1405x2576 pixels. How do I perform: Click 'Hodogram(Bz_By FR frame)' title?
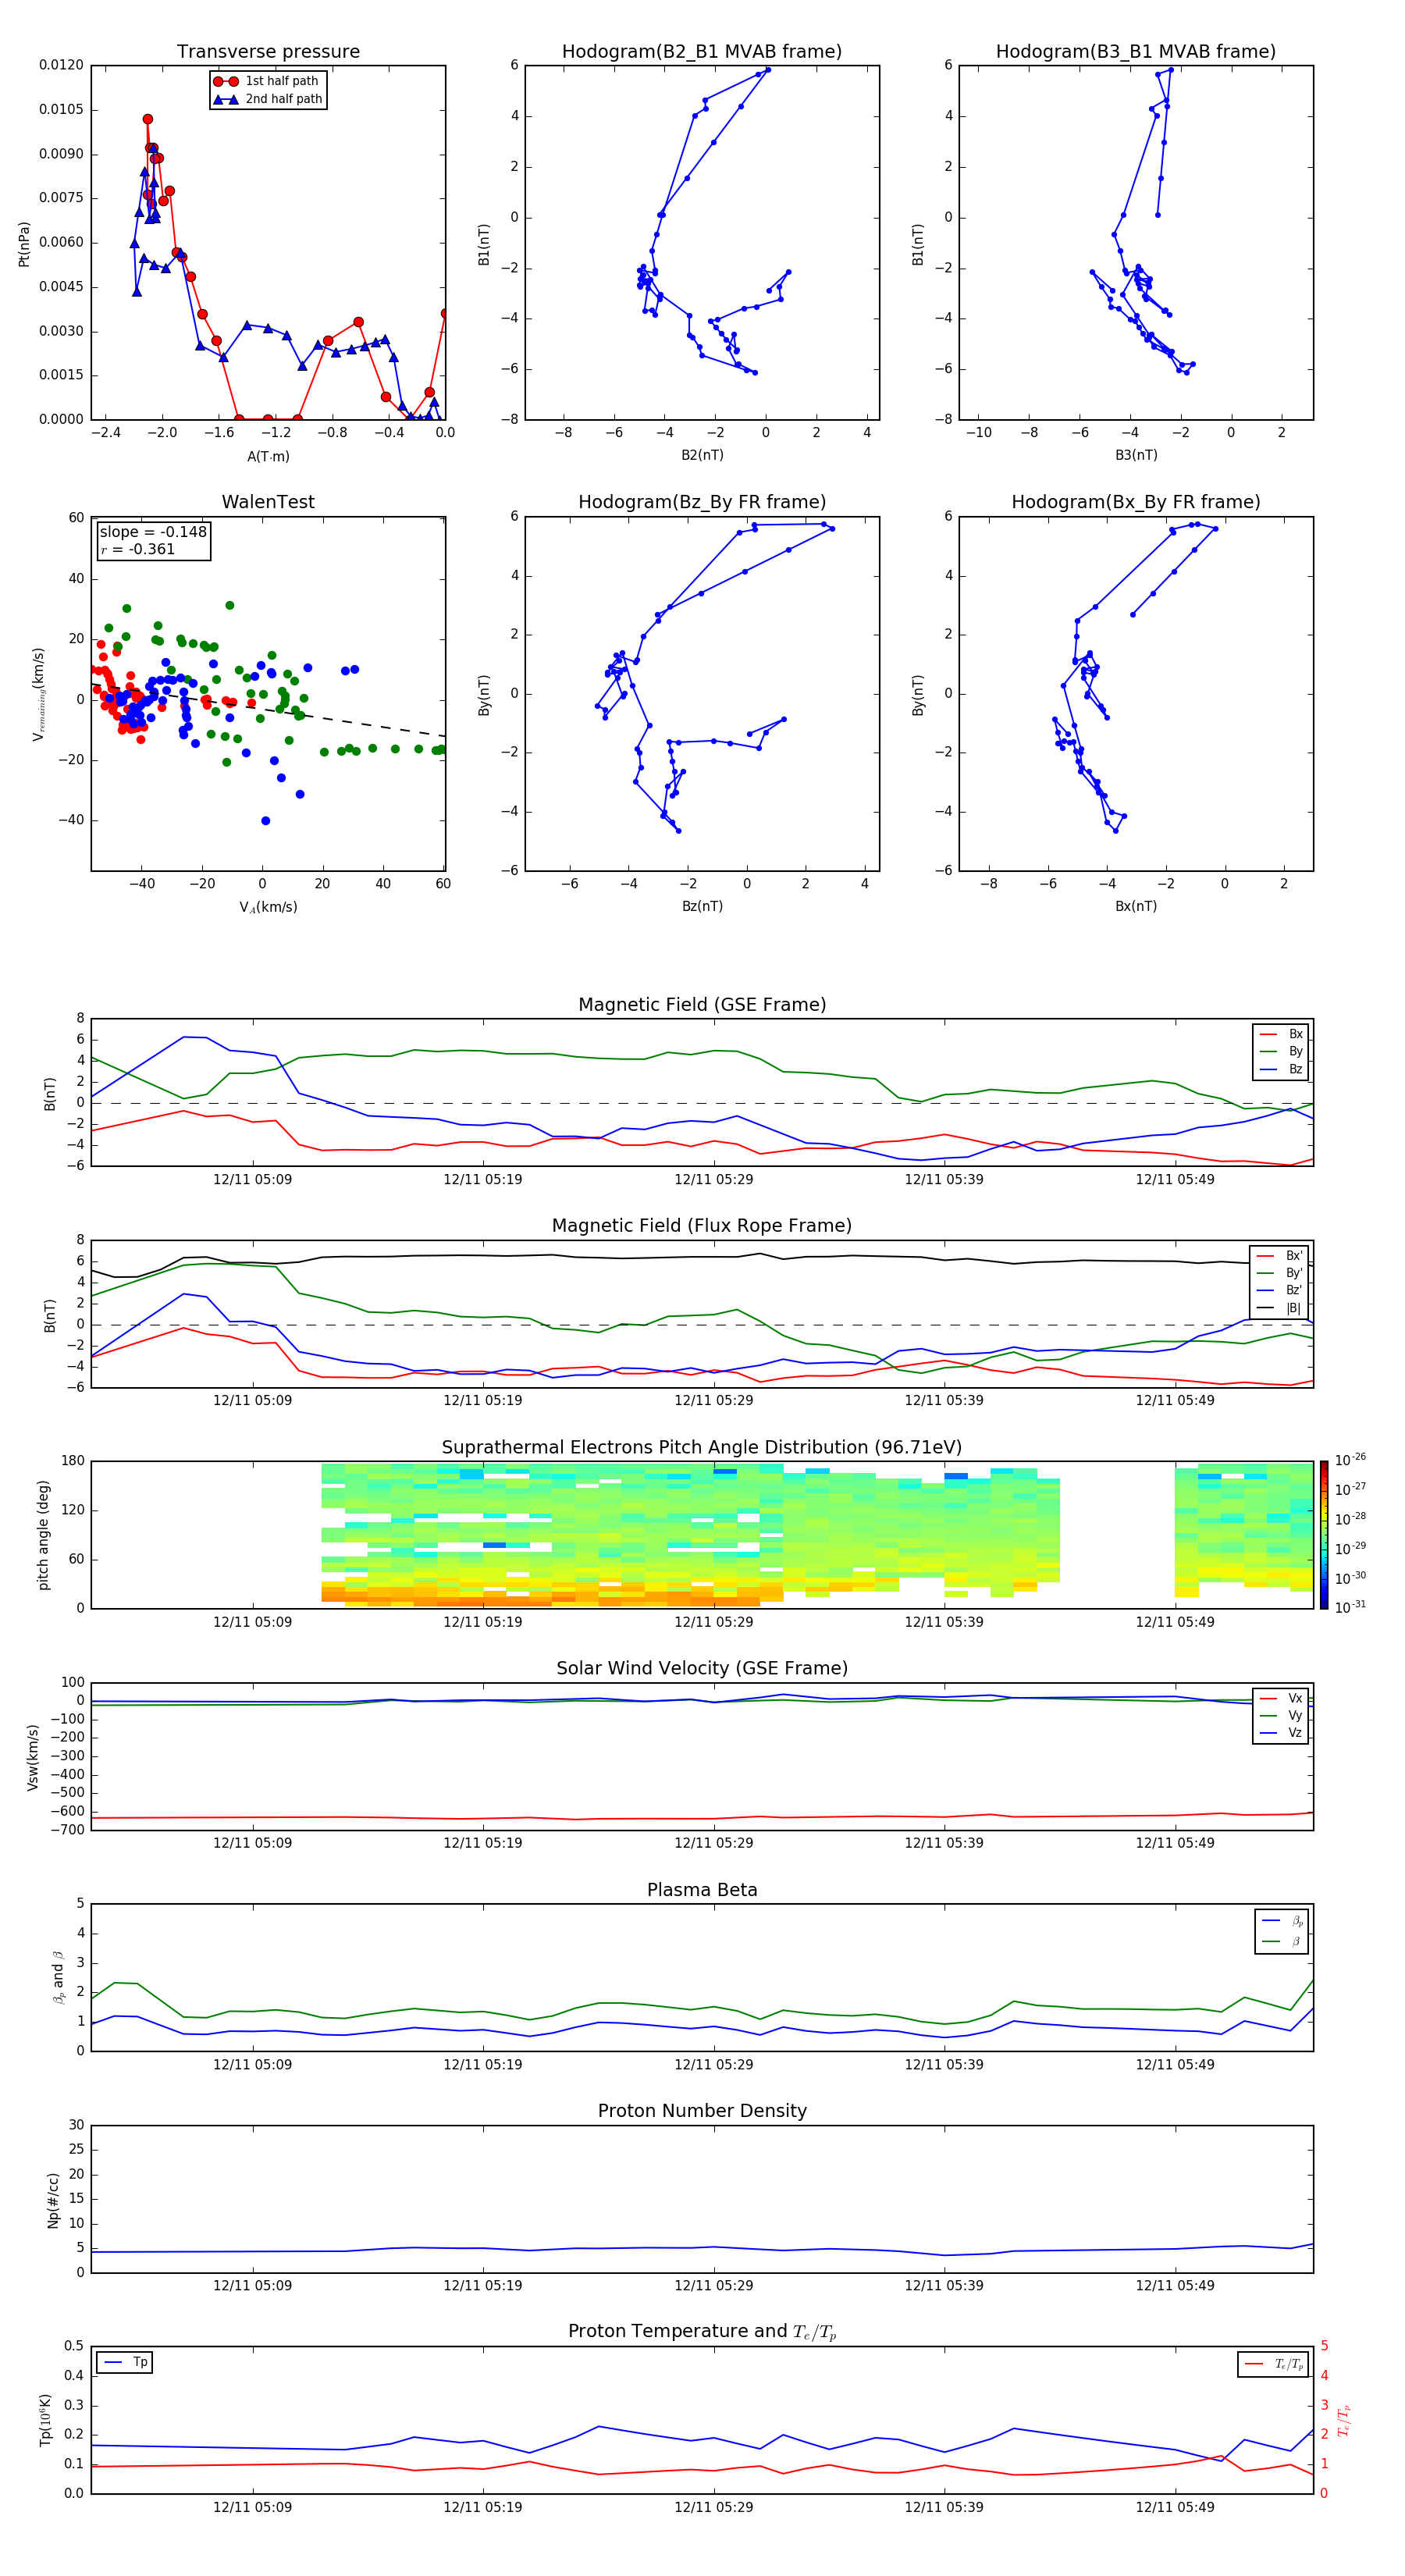pyautogui.click(x=702, y=502)
